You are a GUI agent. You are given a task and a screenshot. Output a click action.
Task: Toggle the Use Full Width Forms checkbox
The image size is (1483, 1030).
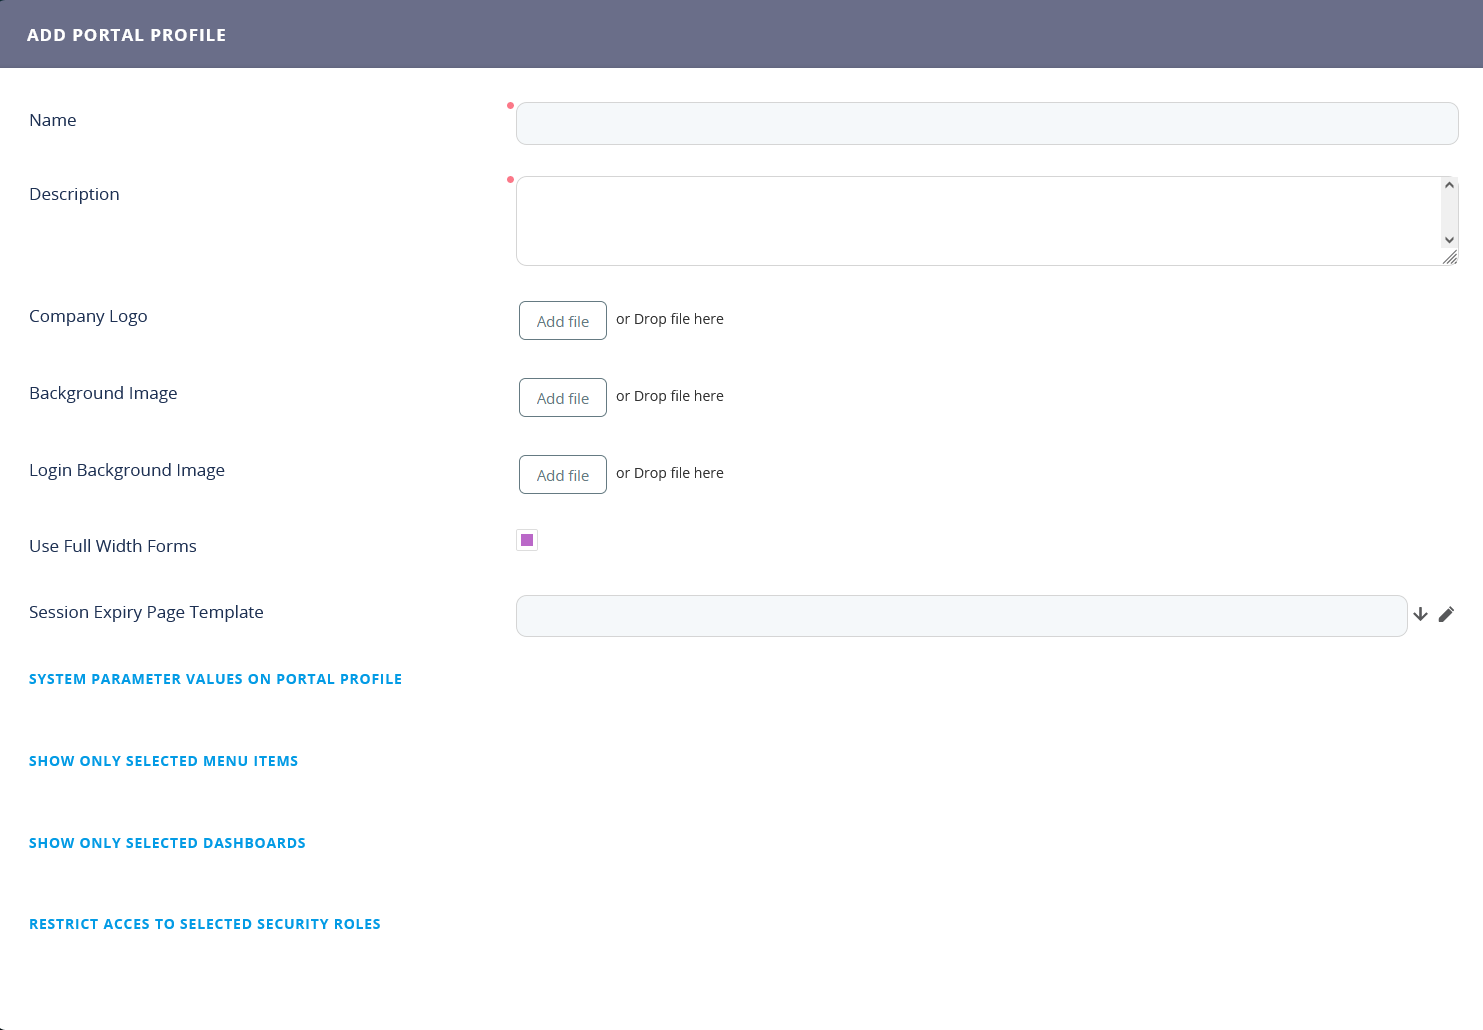pos(527,540)
